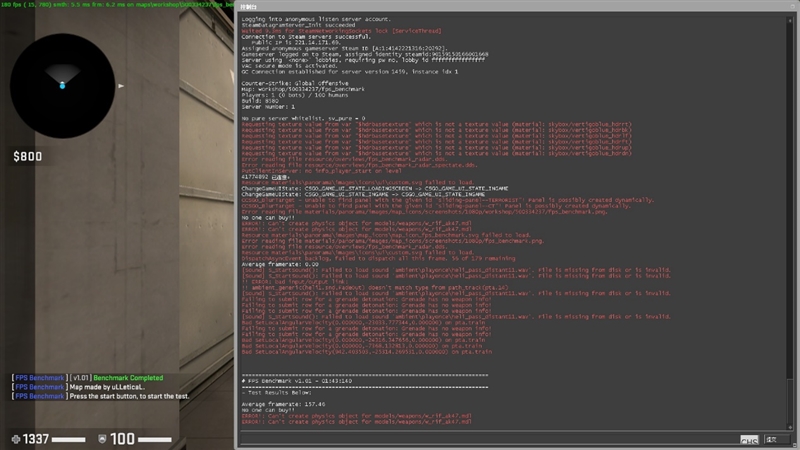Click the armor shield icon
The width and height of the screenshot is (800, 450).
click(x=102, y=439)
